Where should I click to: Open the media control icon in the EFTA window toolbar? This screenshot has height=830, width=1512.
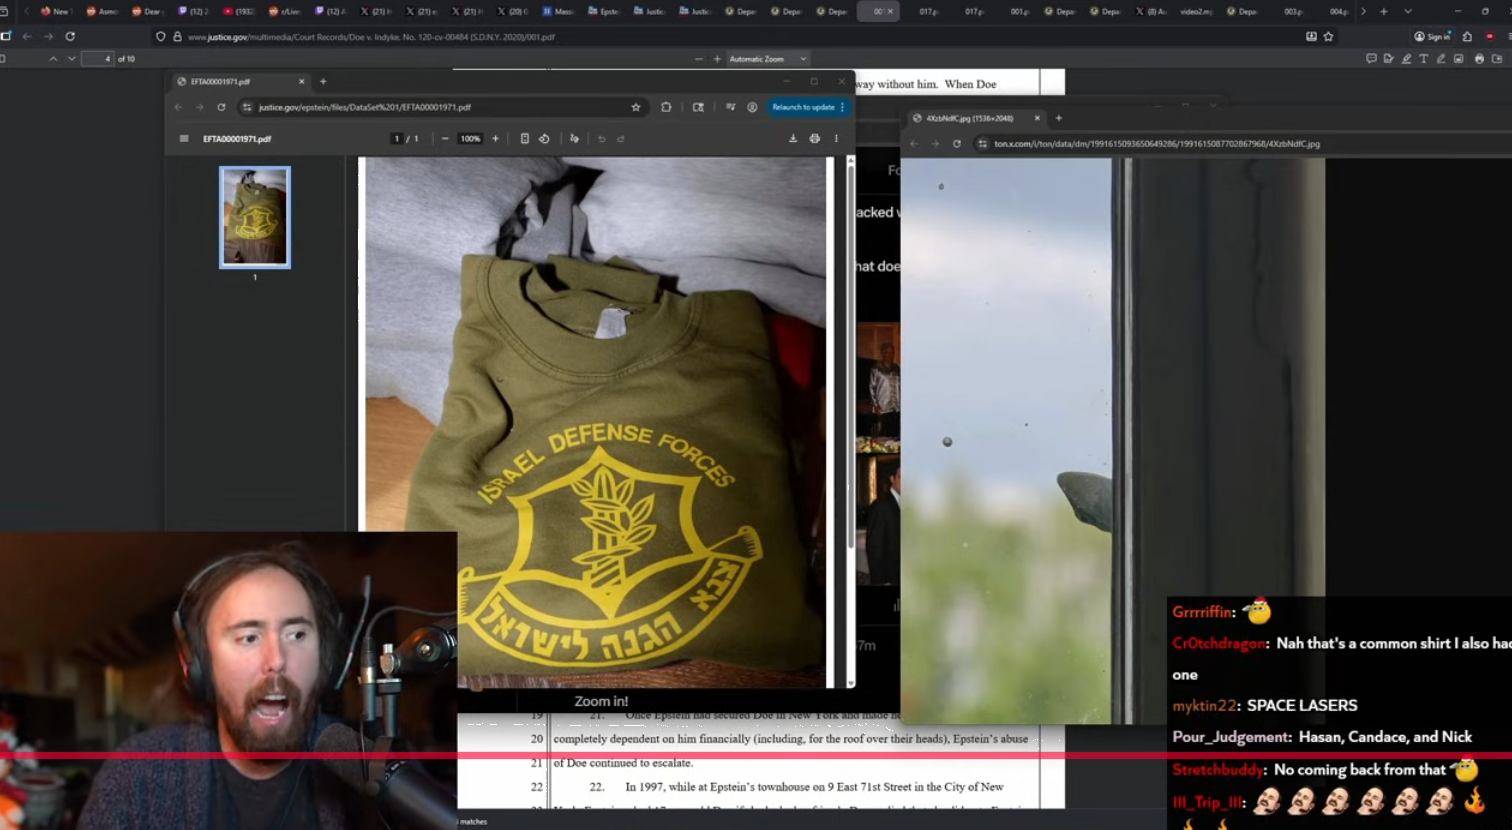(x=731, y=107)
